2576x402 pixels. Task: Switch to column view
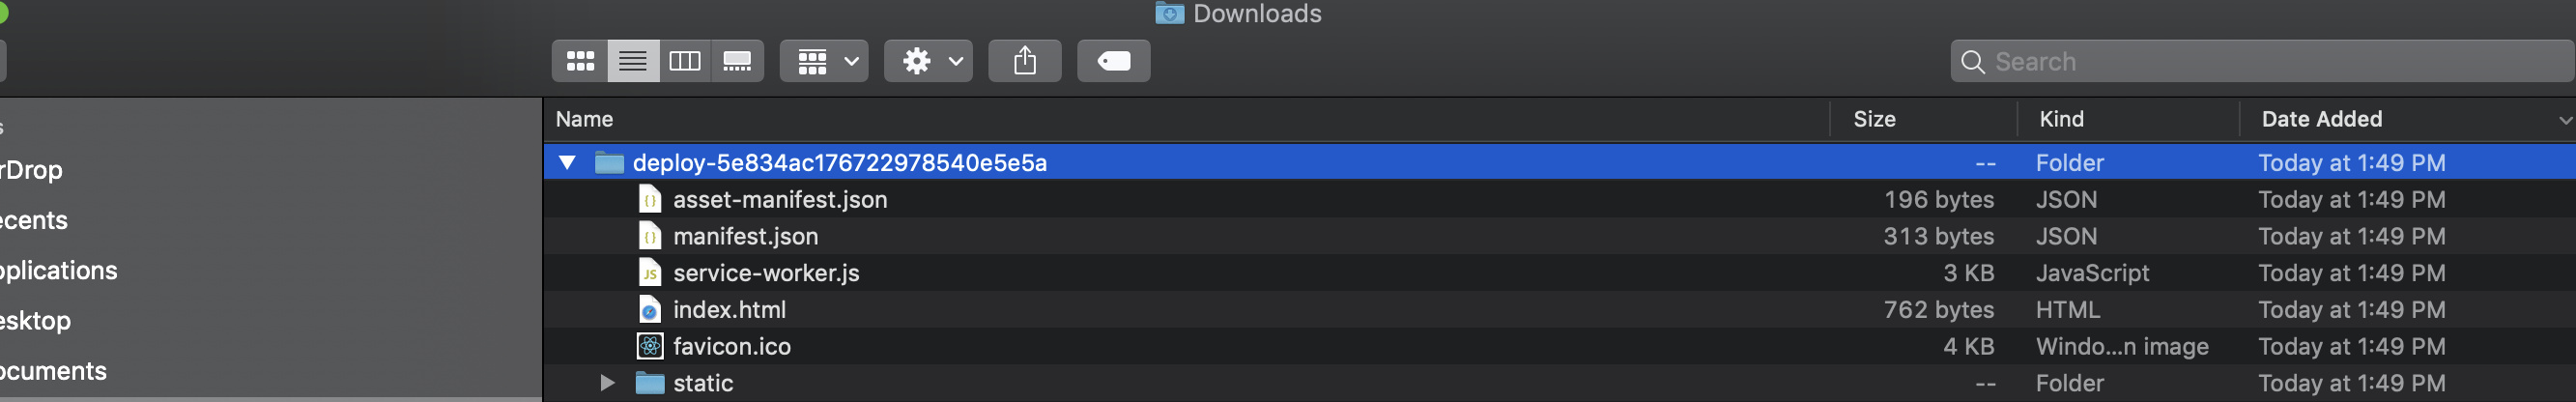(x=685, y=61)
